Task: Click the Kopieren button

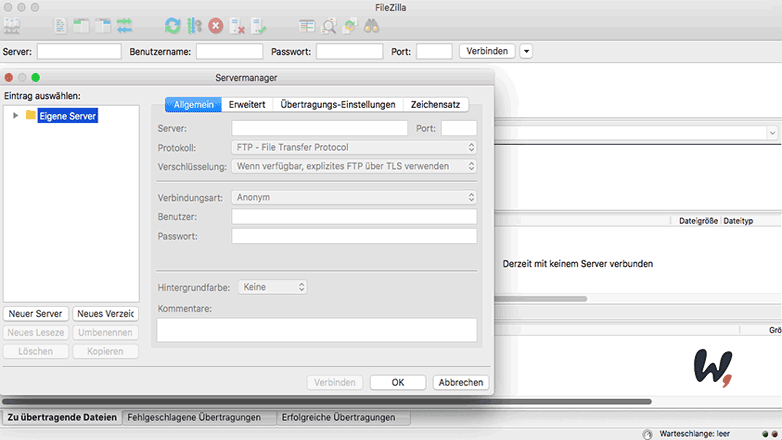Action: [x=105, y=351]
